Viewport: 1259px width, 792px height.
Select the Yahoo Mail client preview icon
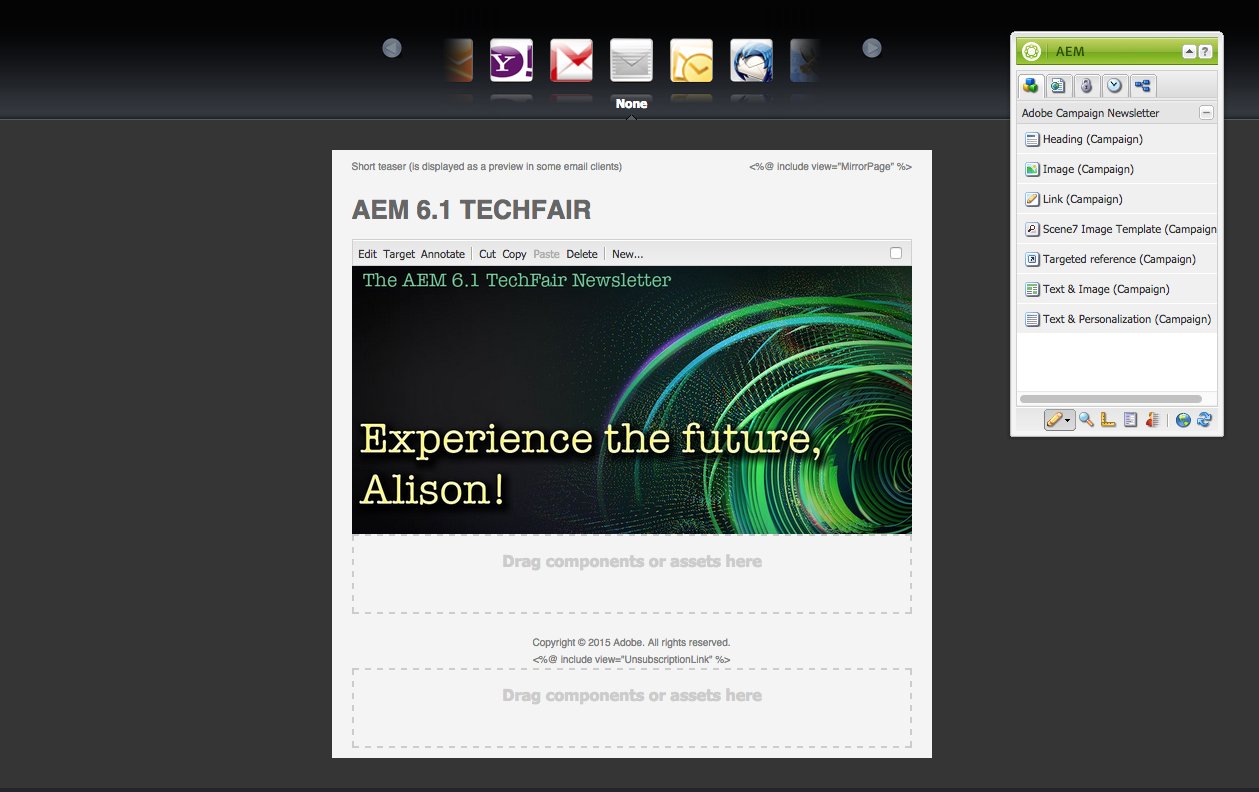pos(511,60)
